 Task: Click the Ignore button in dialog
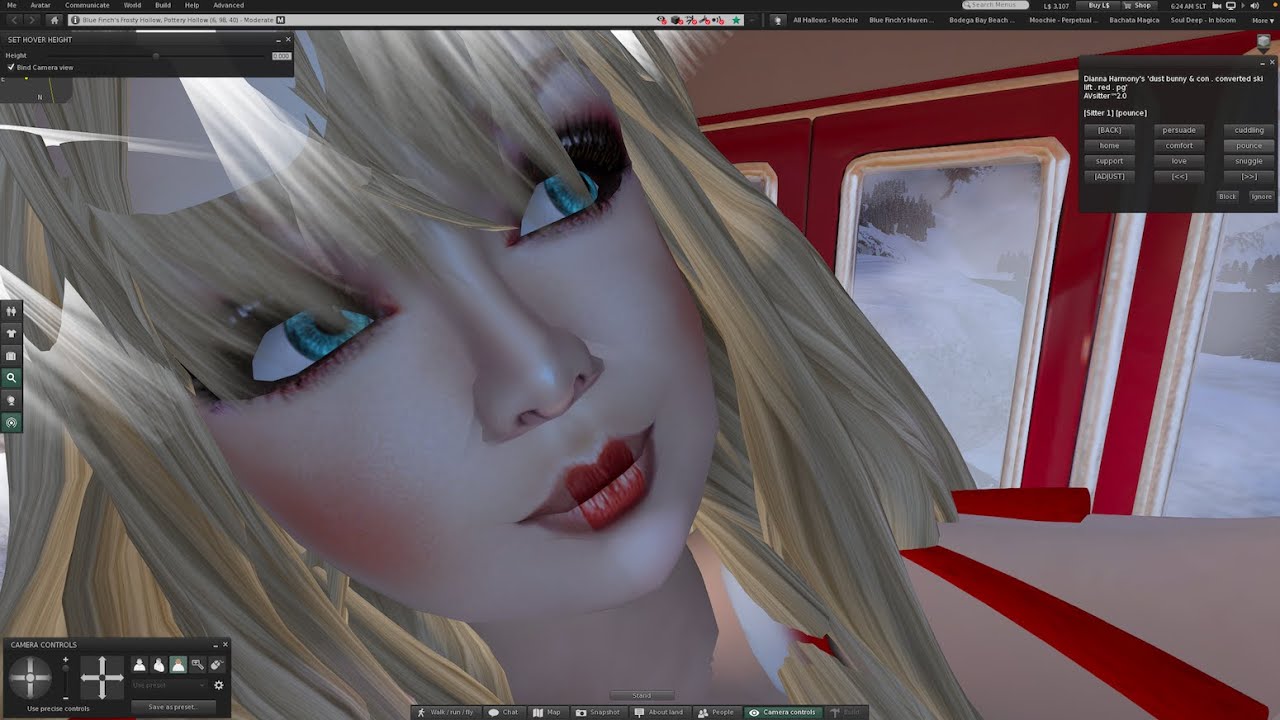tap(1261, 196)
